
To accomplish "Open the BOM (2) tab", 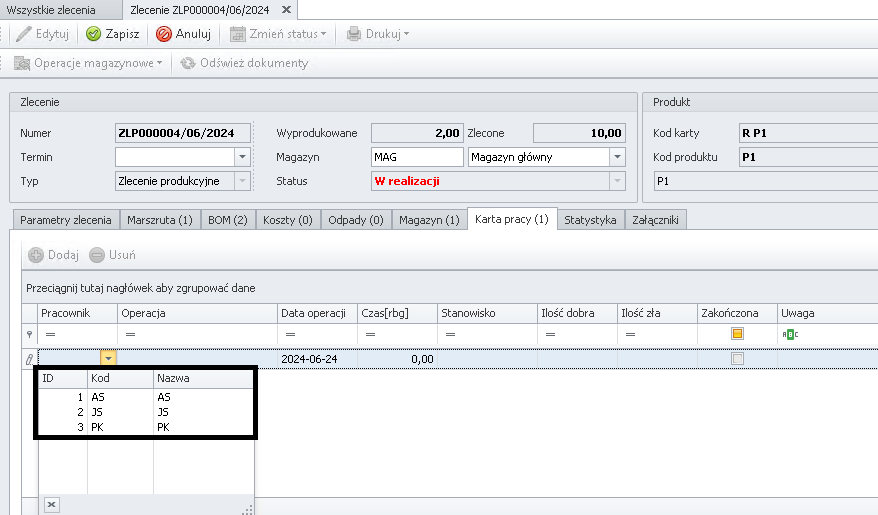I will pos(227,220).
